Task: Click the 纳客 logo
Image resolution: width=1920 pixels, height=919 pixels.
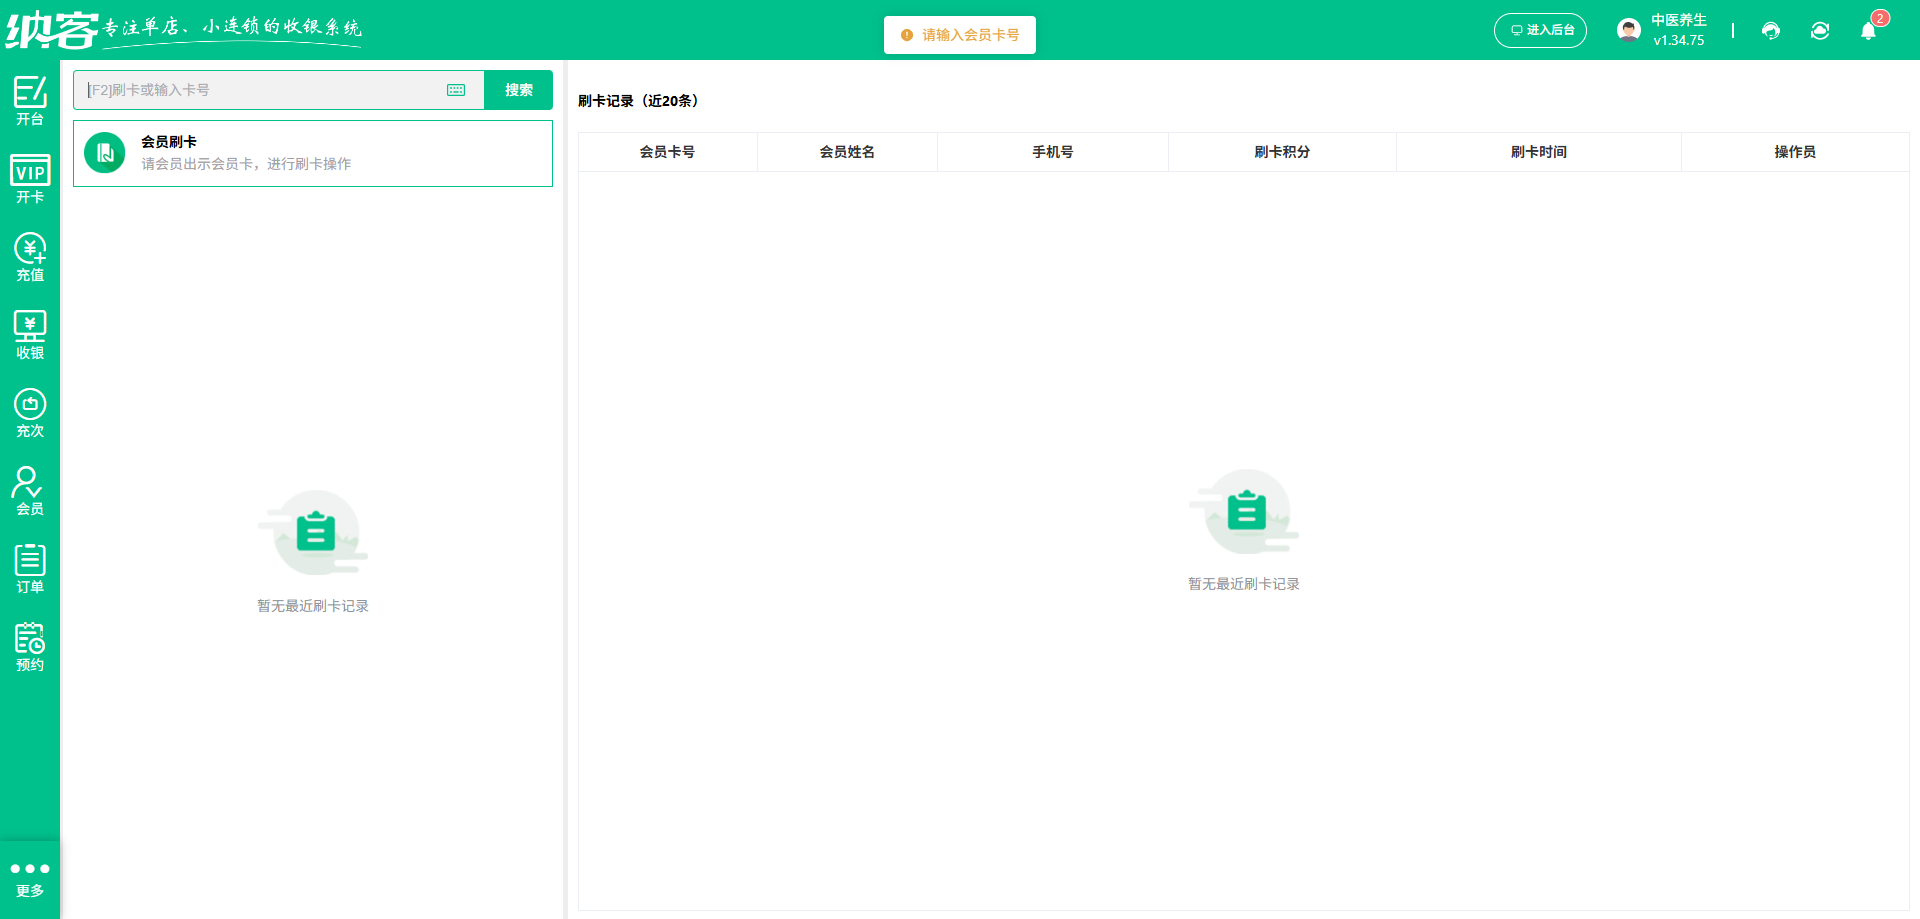Action: click(x=52, y=30)
